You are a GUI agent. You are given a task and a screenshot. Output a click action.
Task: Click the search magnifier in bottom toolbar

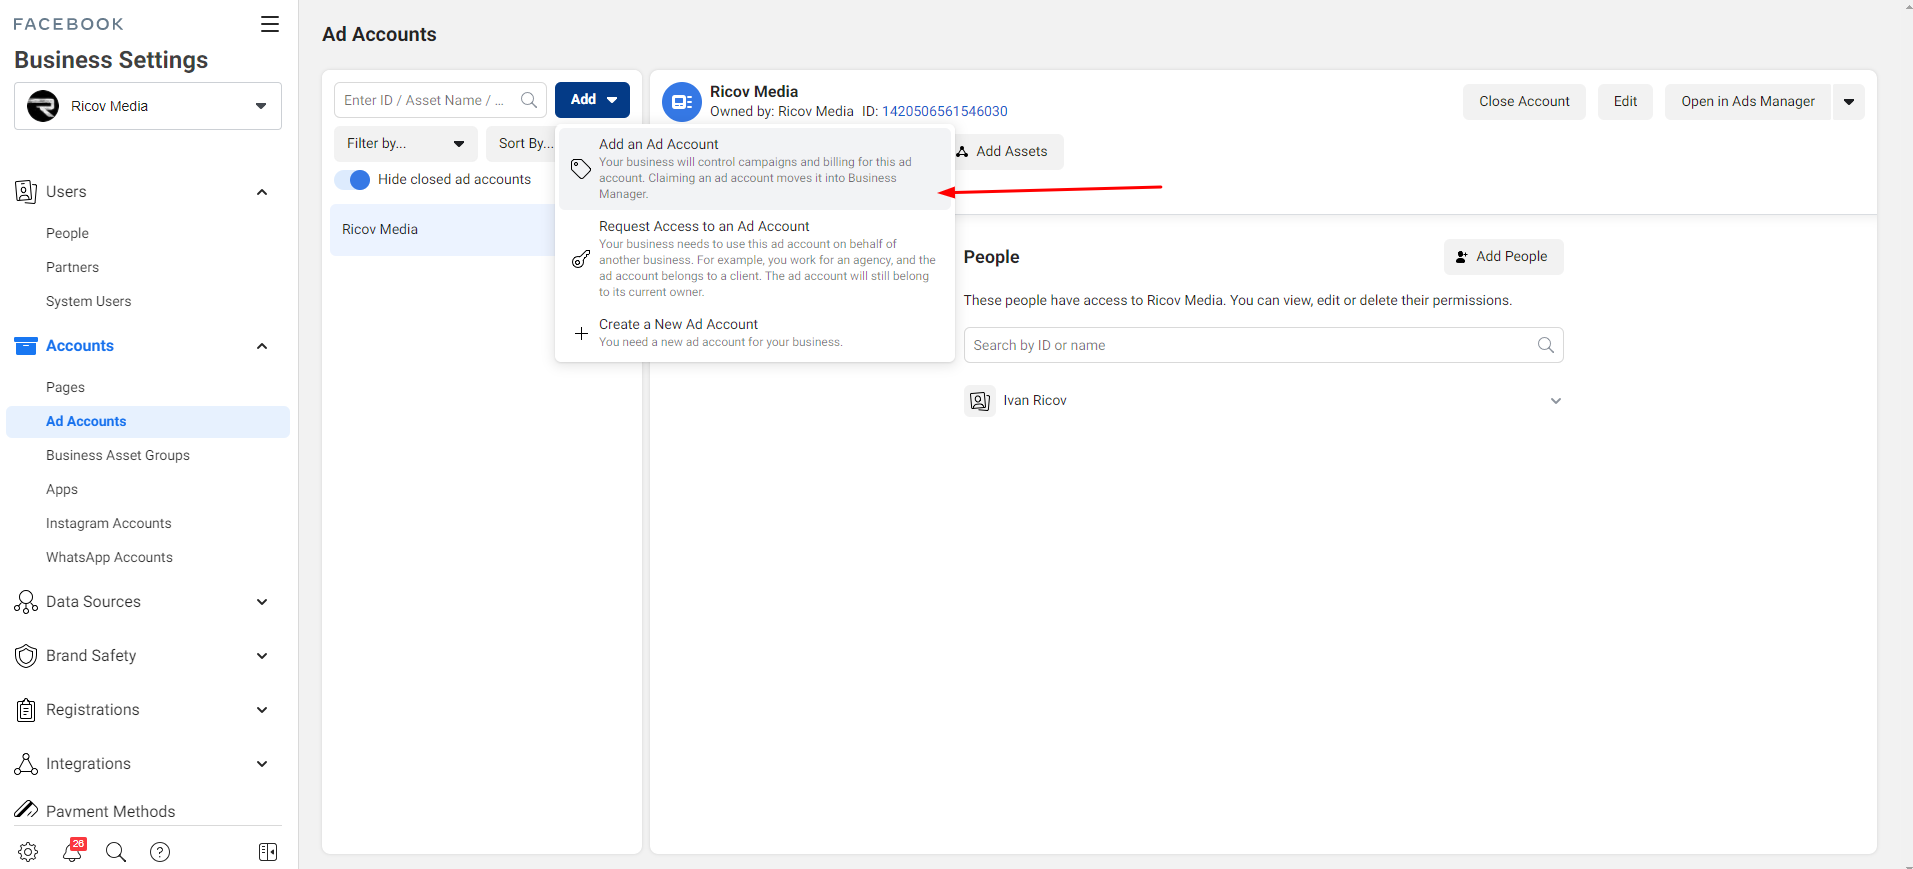pyautogui.click(x=116, y=852)
